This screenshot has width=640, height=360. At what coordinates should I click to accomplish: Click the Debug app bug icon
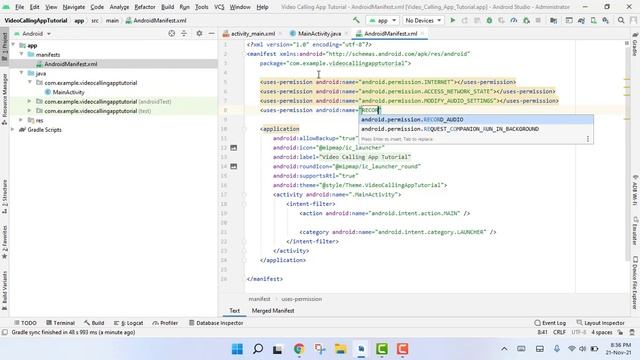coord(489,20)
